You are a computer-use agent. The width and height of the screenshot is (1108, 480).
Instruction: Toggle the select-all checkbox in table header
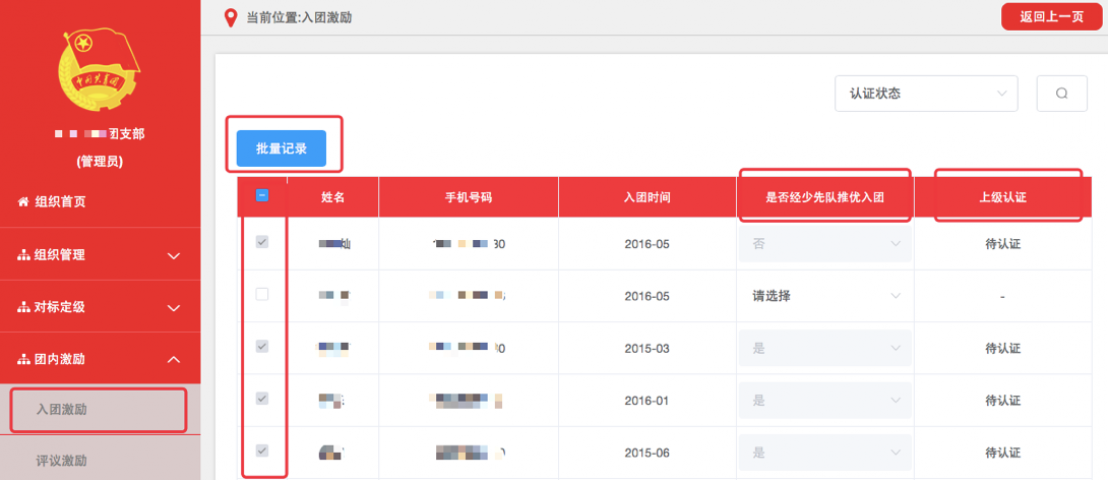coord(262,196)
